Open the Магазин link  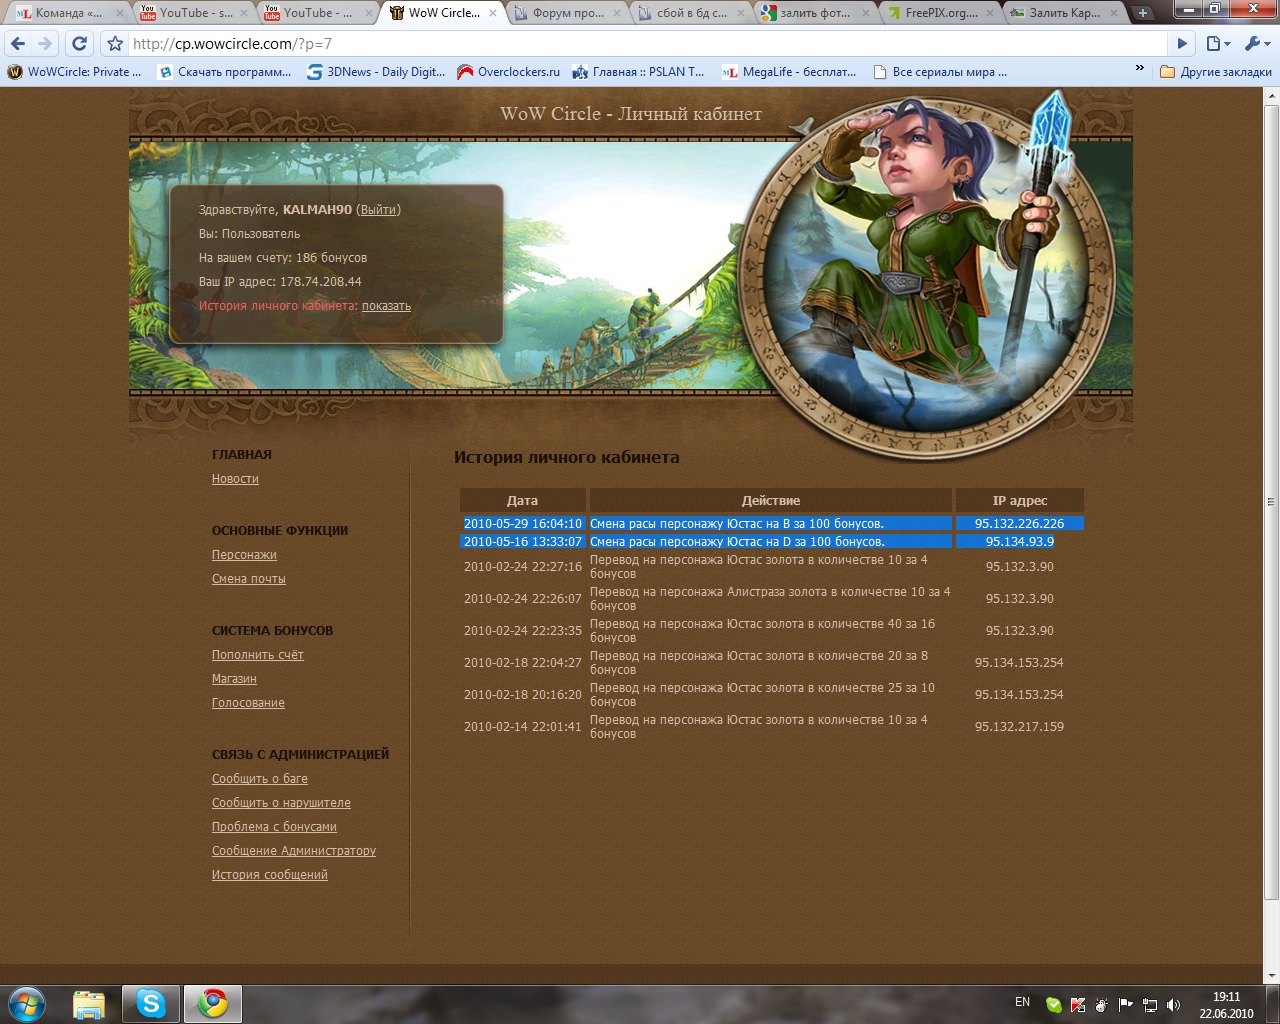pos(234,679)
